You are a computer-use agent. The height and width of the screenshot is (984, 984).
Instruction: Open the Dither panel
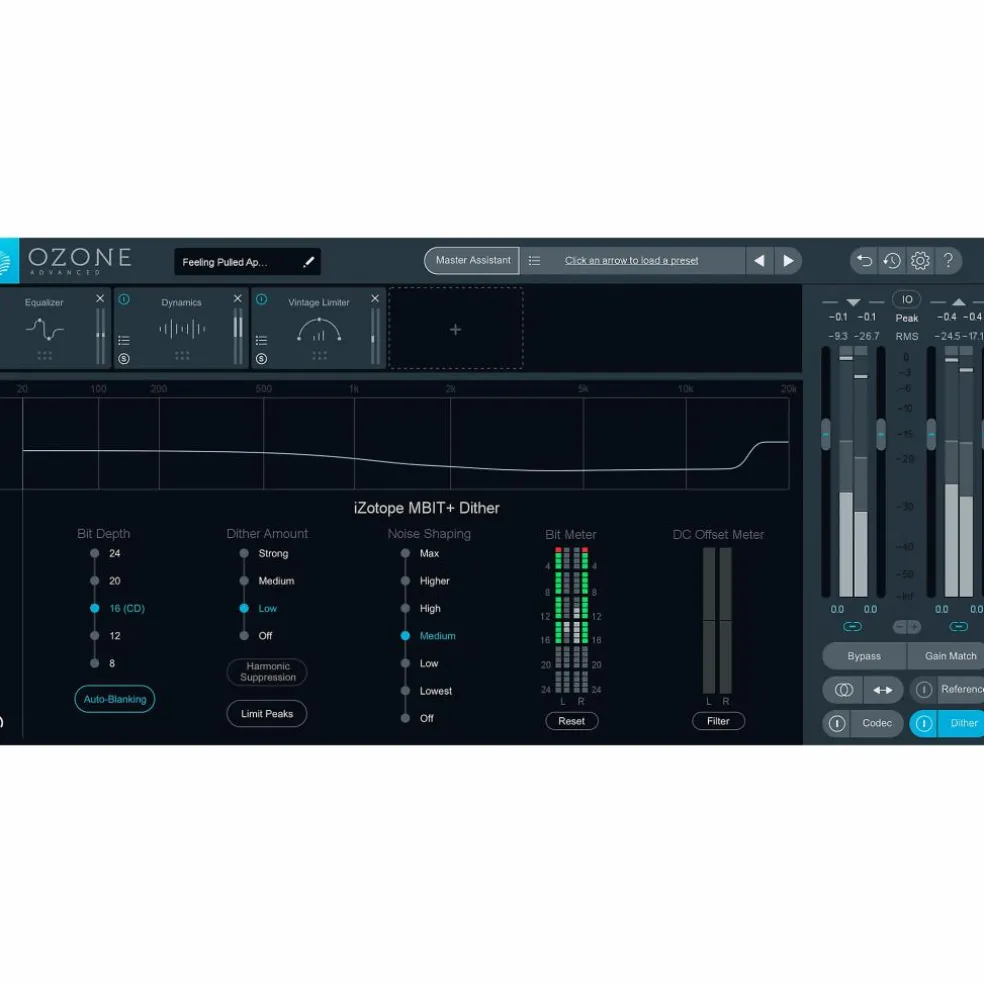point(961,724)
